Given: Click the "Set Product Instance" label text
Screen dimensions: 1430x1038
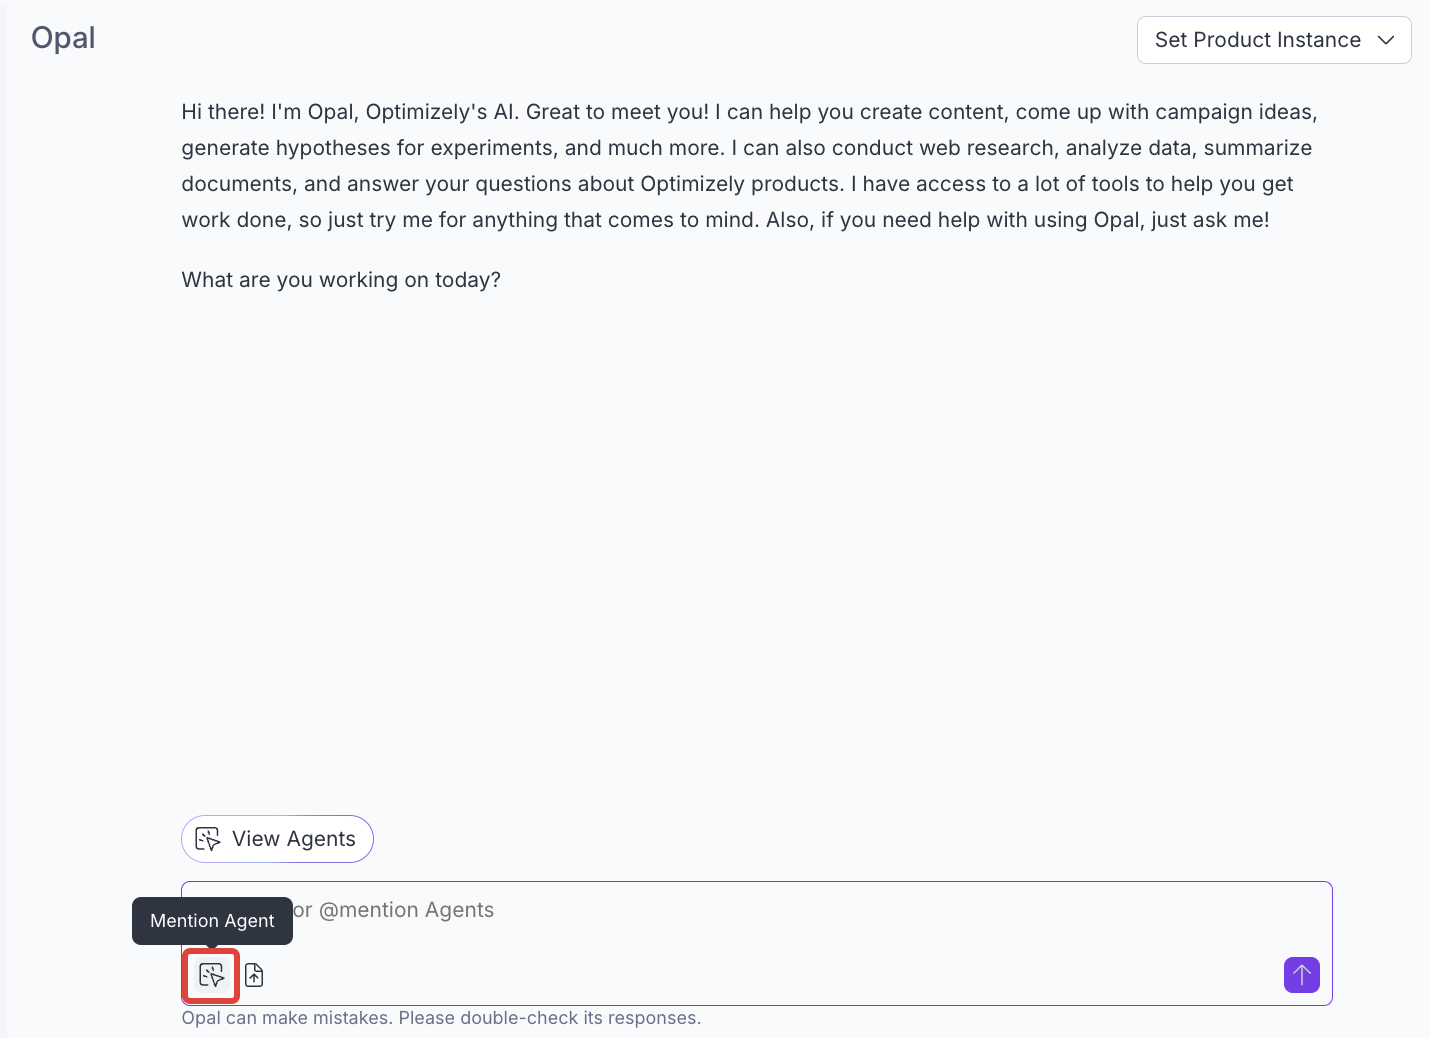Looking at the screenshot, I should [1257, 40].
